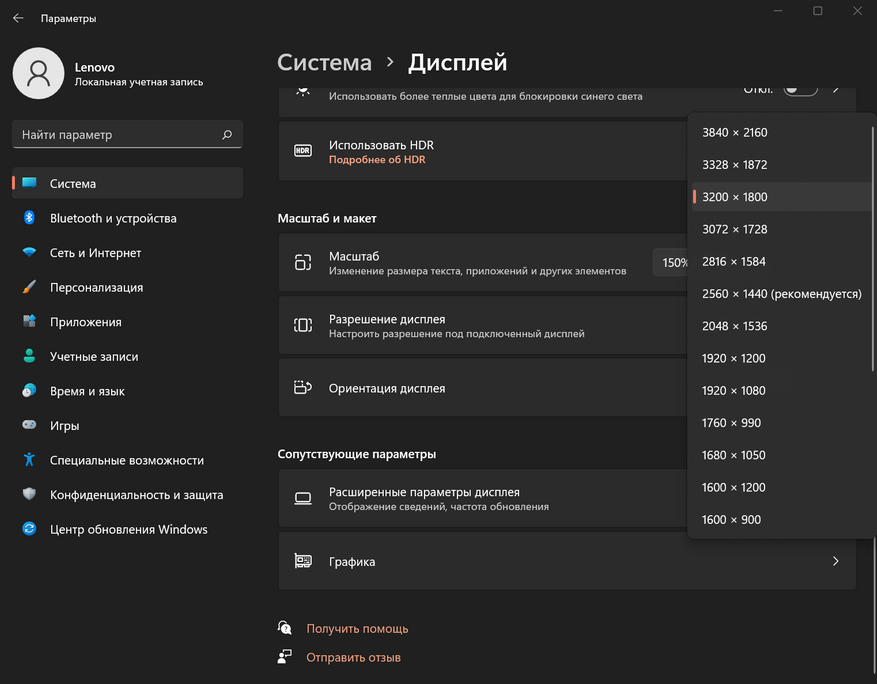This screenshot has width=877, height=684.
Task: Pick 1920 × 1080 from the resolution list
Action: [x=733, y=391]
